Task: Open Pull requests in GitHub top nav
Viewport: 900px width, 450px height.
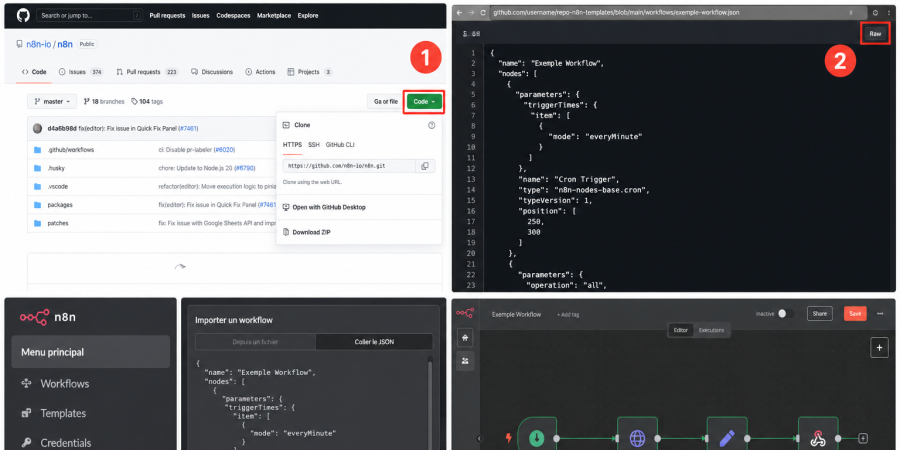Action: pyautogui.click(x=167, y=15)
